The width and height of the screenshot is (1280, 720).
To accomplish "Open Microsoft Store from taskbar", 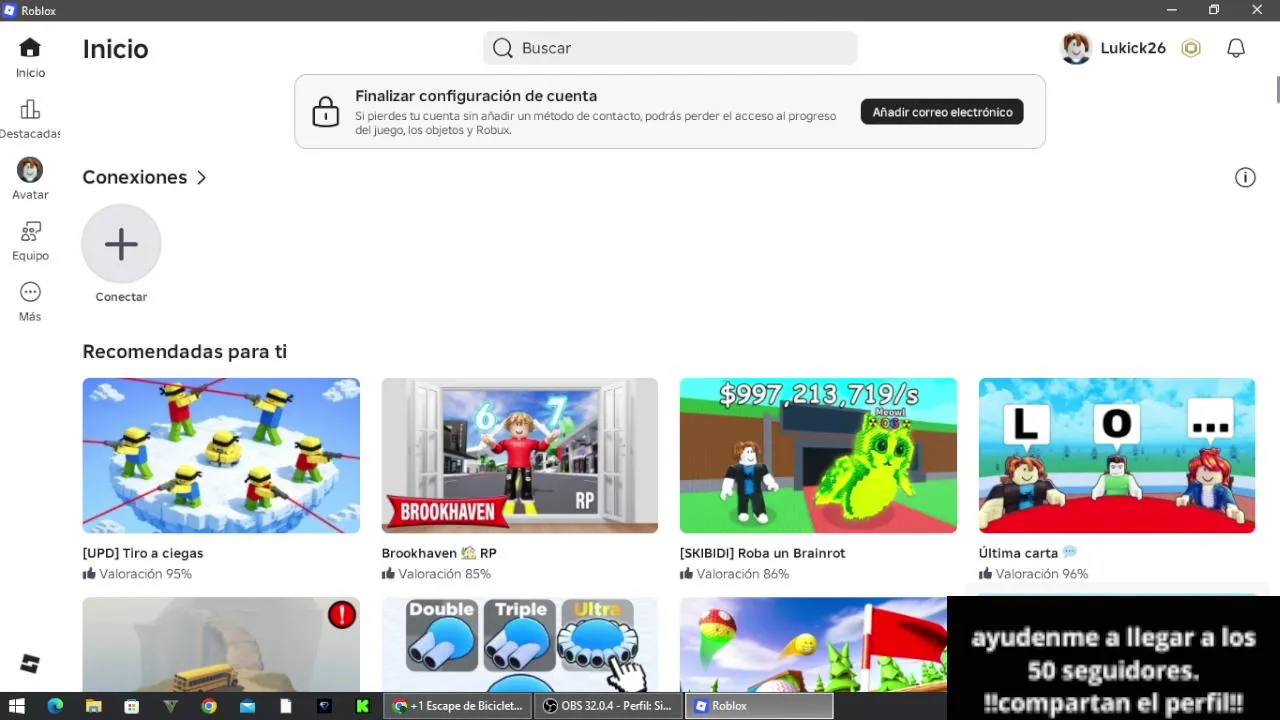I will pyautogui.click(x=131, y=706).
